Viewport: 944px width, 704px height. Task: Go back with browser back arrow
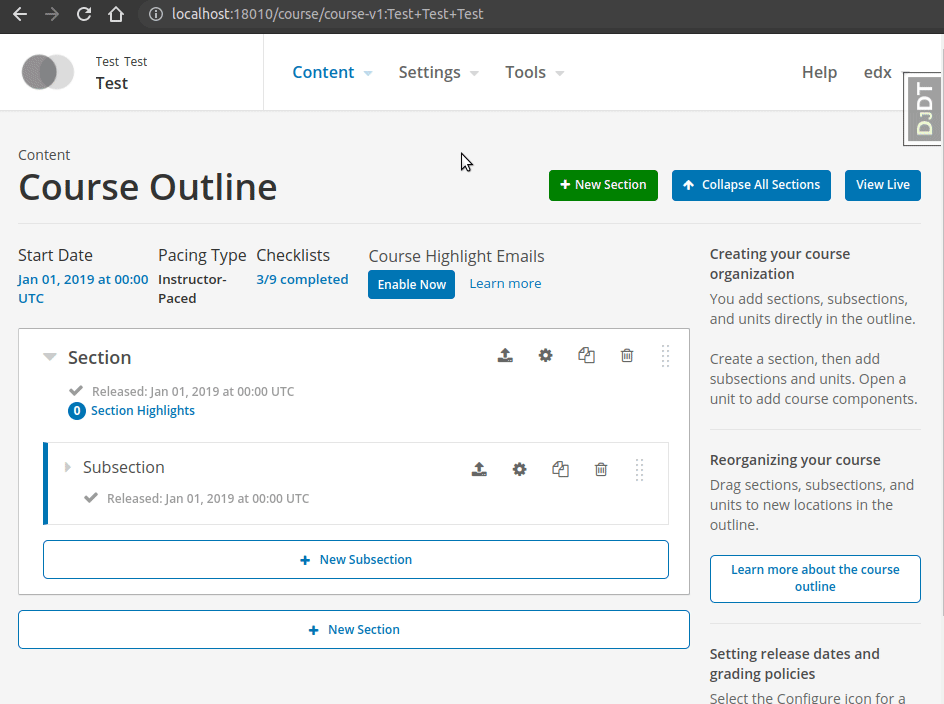pos(20,14)
